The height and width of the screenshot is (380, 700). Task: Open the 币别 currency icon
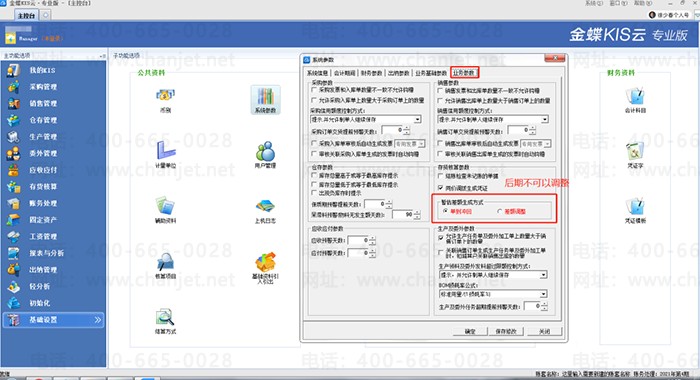coord(165,99)
